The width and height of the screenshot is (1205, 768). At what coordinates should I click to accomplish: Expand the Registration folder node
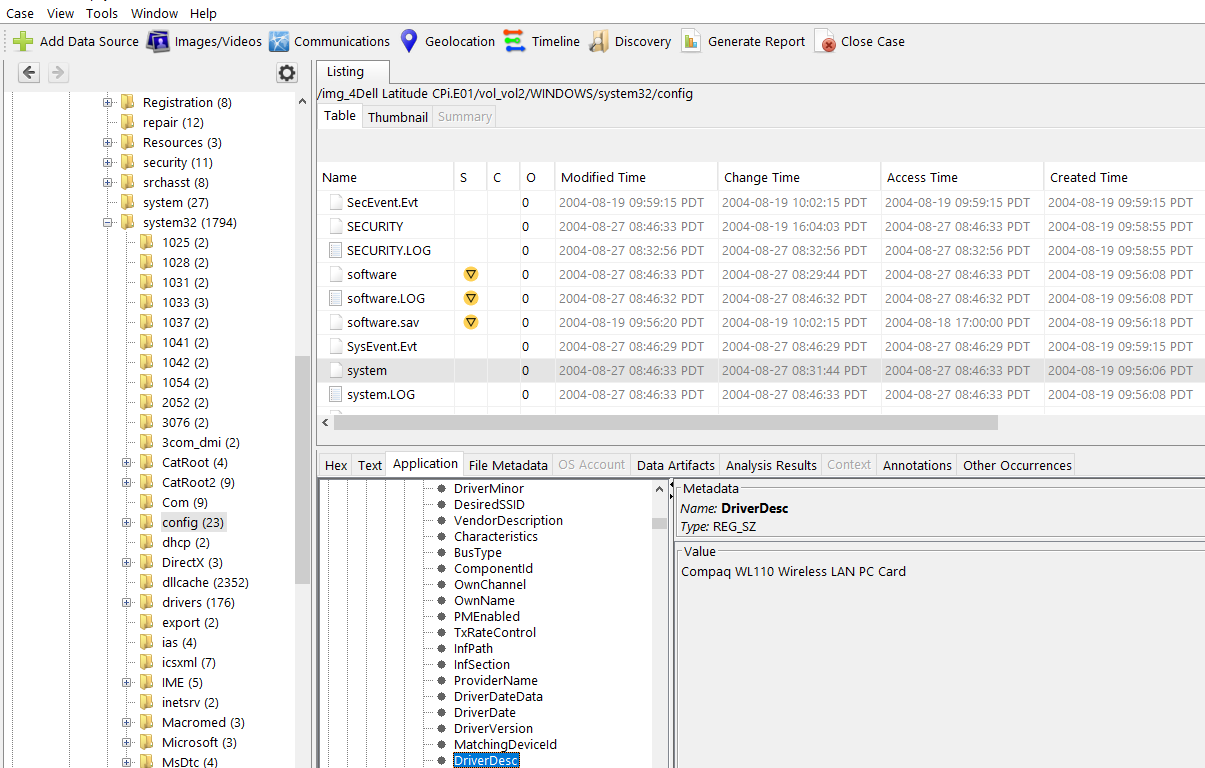(108, 103)
